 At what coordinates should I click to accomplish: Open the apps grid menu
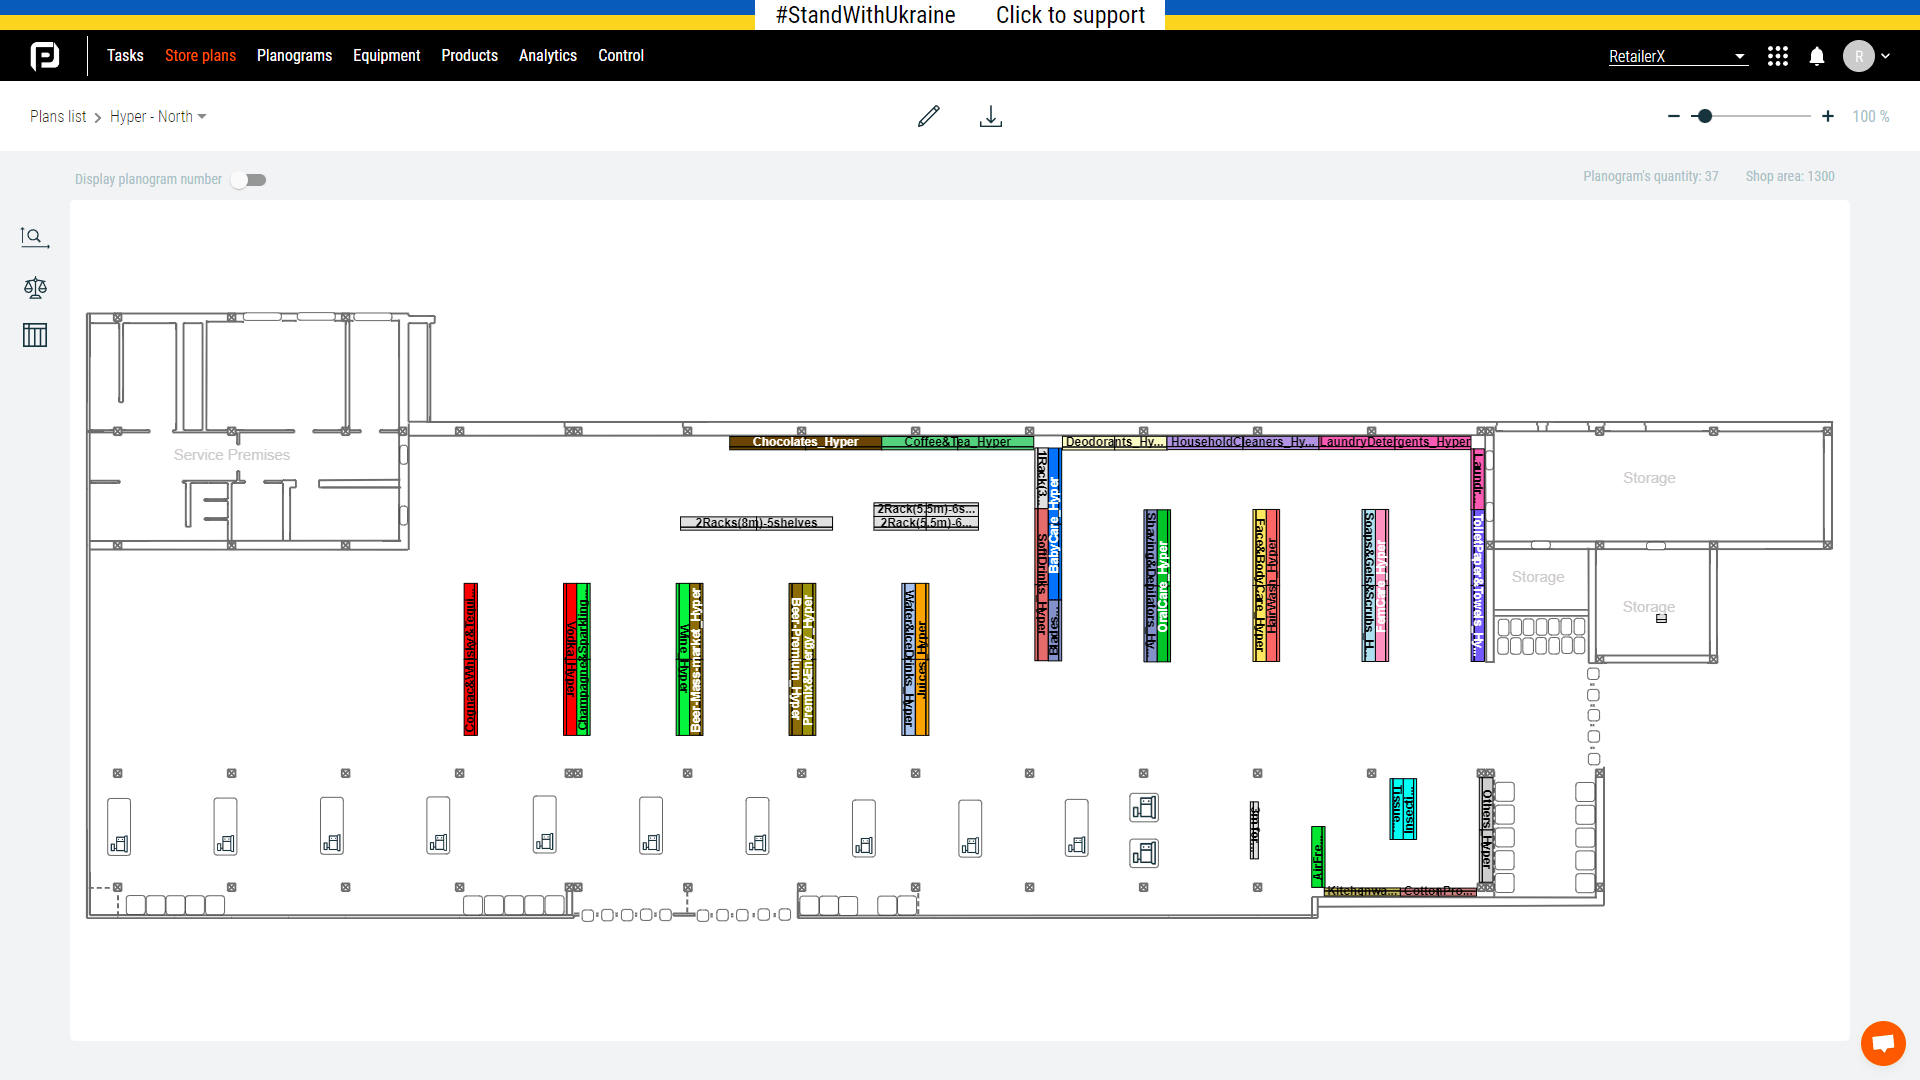point(1777,56)
